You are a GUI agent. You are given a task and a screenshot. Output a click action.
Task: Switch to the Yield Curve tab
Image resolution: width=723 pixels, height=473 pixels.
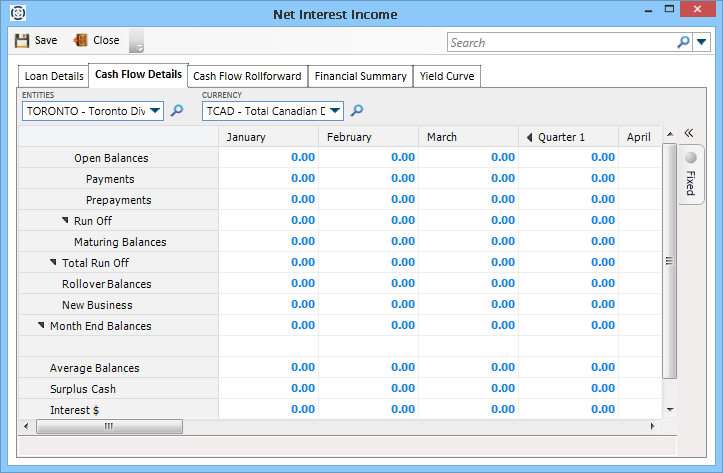click(447, 76)
